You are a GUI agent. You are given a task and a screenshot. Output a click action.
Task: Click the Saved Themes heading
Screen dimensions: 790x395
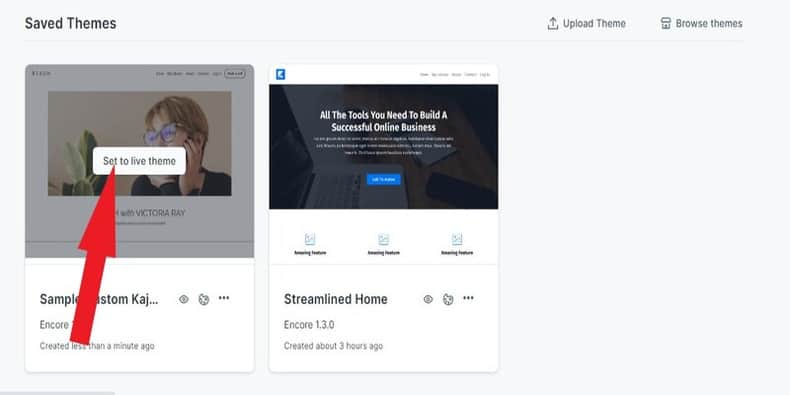71,24
